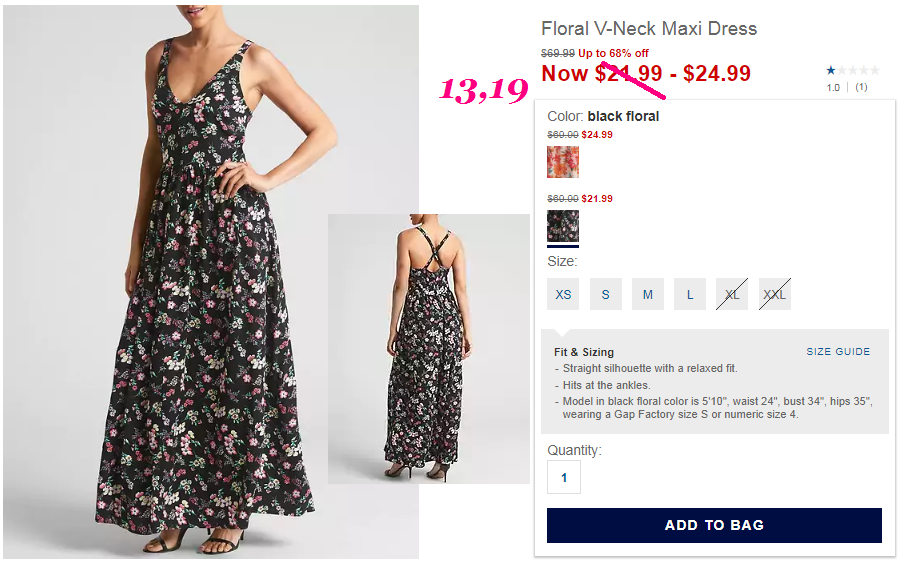This screenshot has width=901, height=563.
Task: Select the crossed-out XXL size
Action: coord(775,294)
